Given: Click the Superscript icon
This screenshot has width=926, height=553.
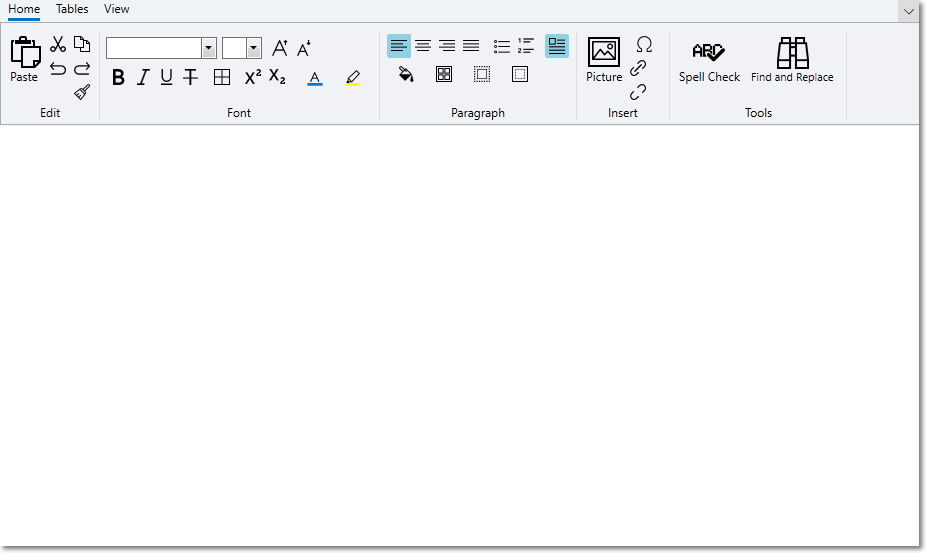Looking at the screenshot, I should tap(253, 77).
